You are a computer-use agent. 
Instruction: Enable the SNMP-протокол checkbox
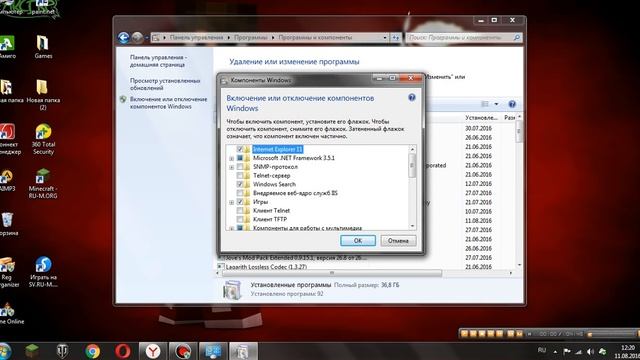coord(240,167)
